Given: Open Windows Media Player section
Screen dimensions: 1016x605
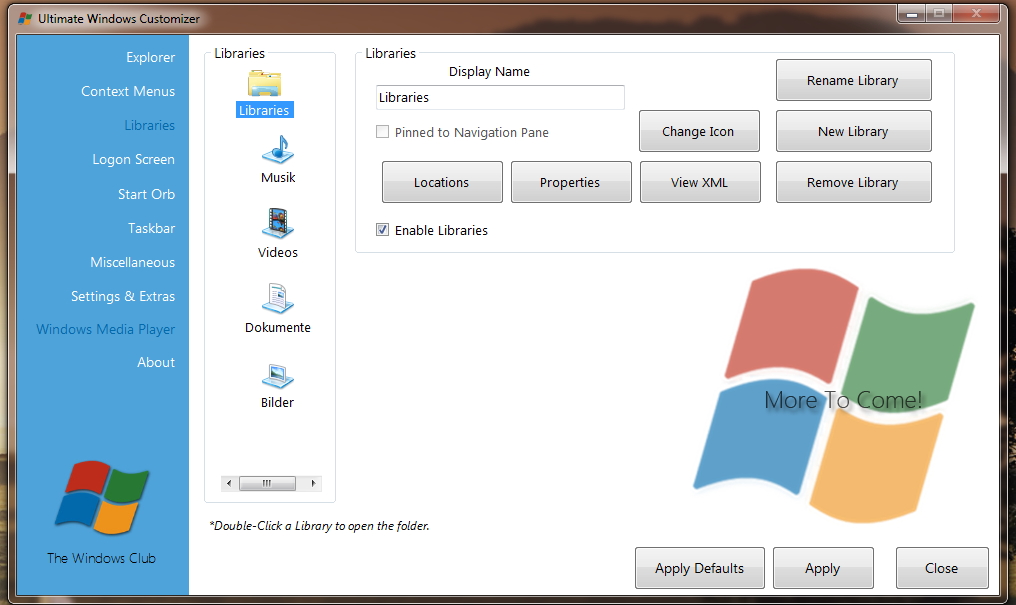Looking at the screenshot, I should pyautogui.click(x=105, y=329).
